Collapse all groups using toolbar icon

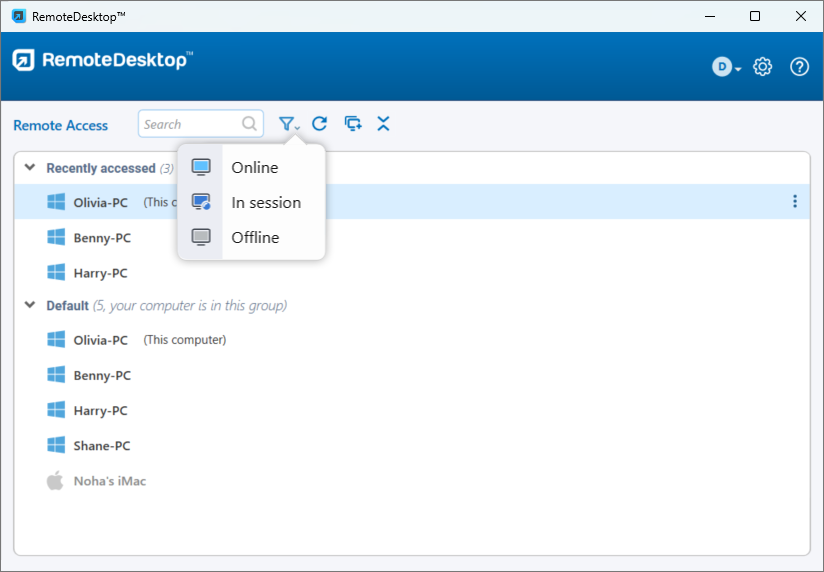383,124
